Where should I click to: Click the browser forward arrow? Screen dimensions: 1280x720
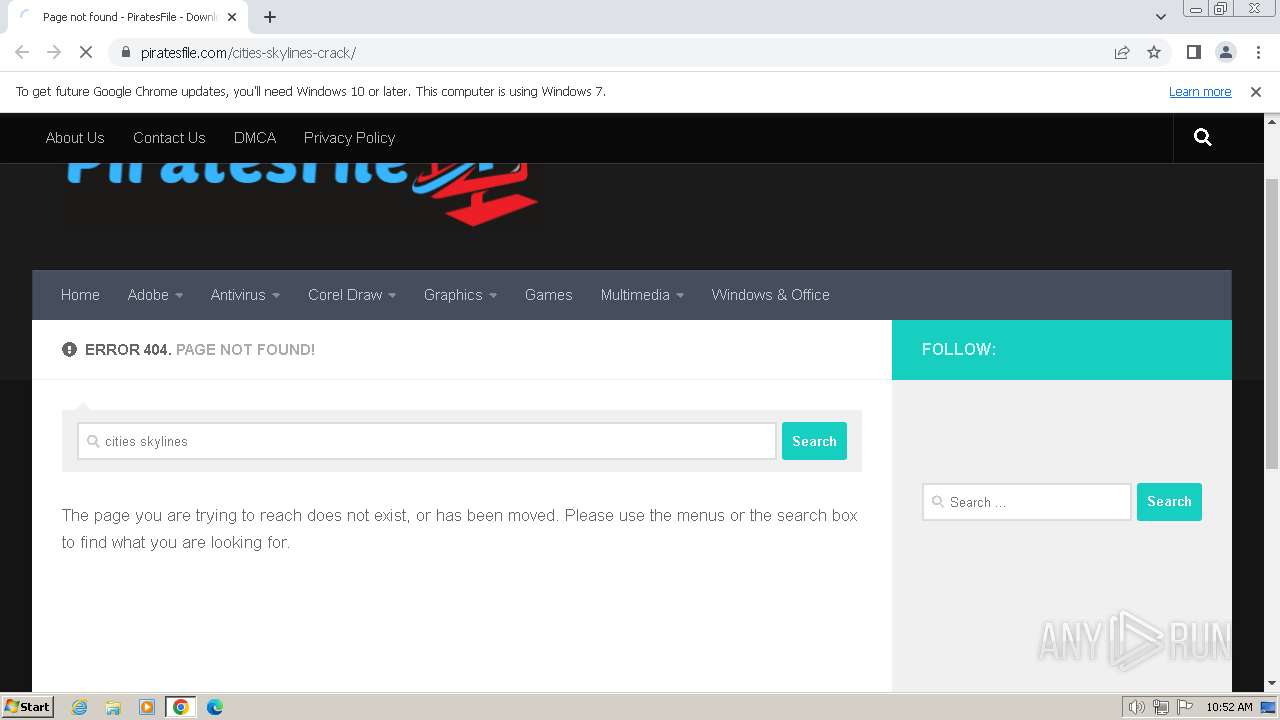coord(54,52)
